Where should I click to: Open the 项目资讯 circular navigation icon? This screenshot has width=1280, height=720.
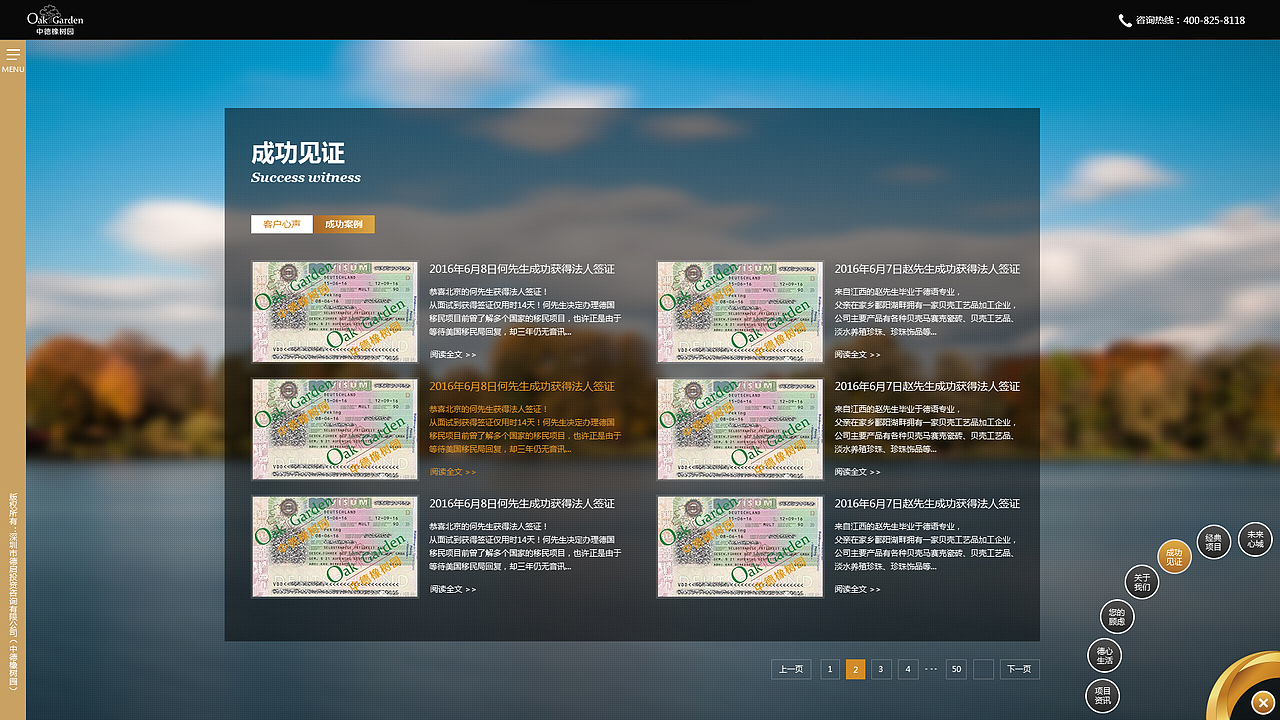1104,695
